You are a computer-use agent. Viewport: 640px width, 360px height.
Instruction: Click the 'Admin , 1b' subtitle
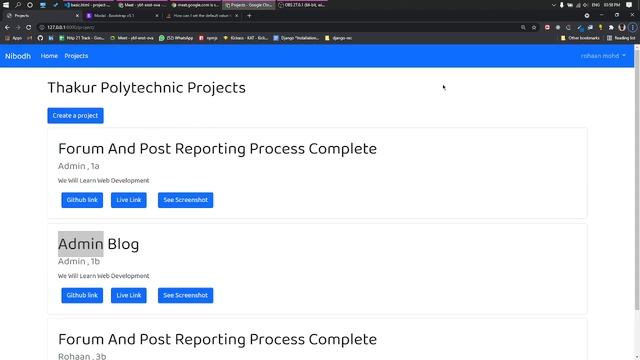(79, 262)
